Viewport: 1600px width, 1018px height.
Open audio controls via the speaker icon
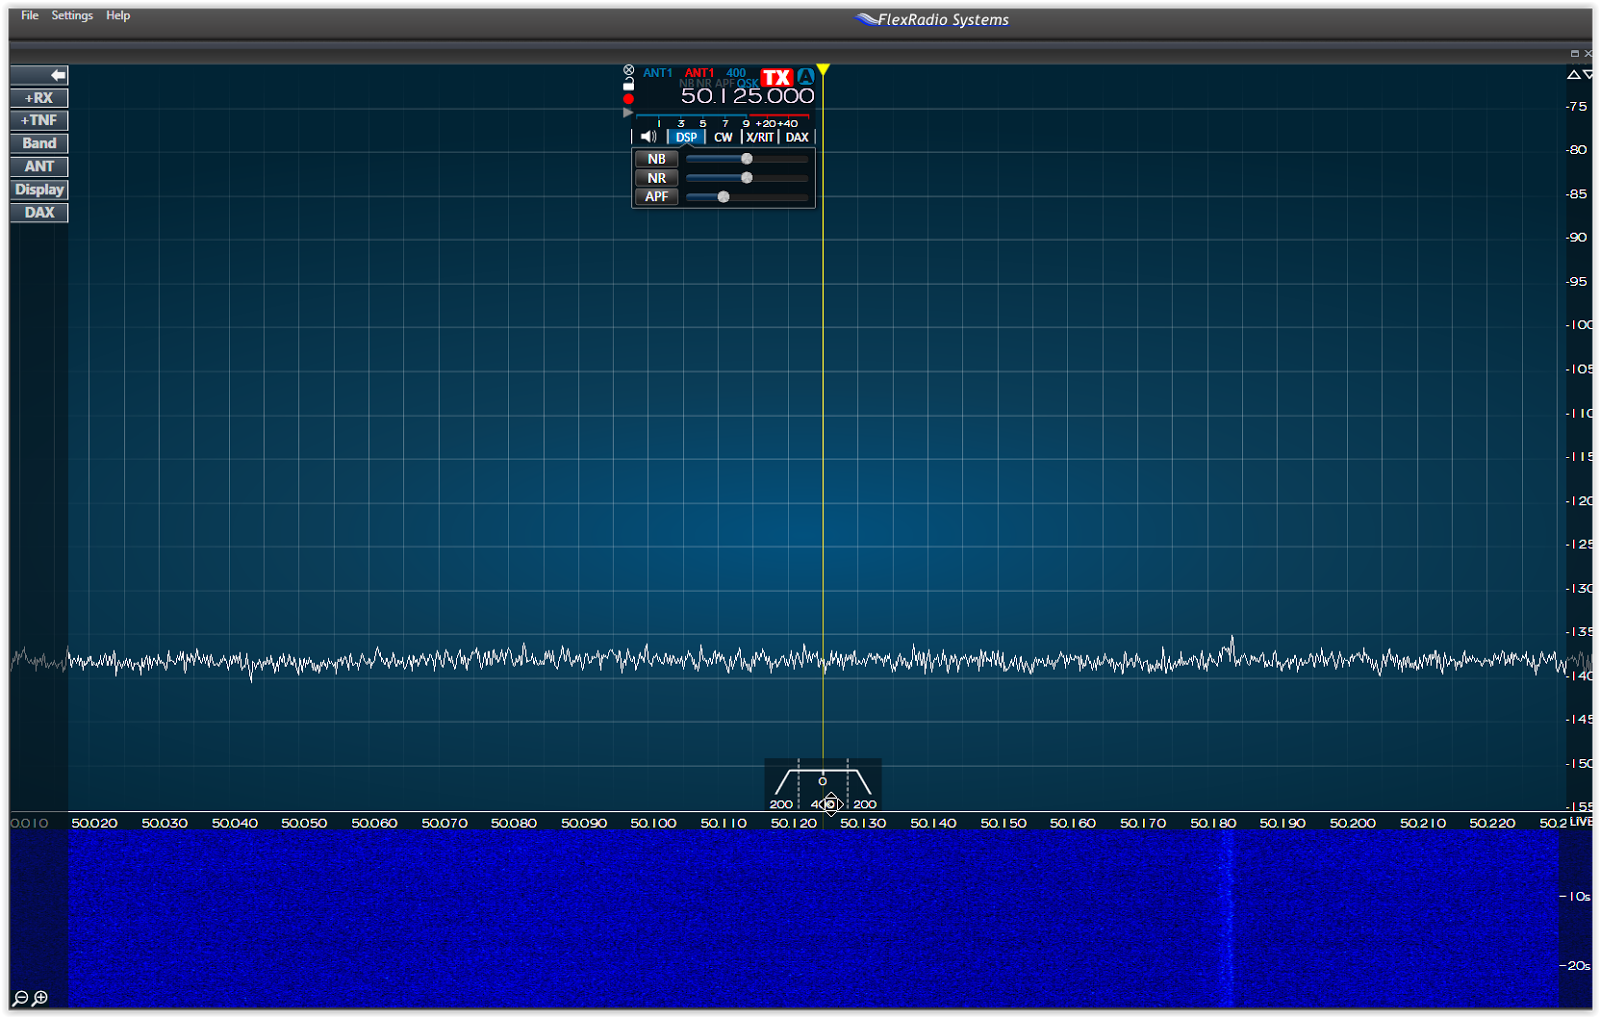[648, 136]
